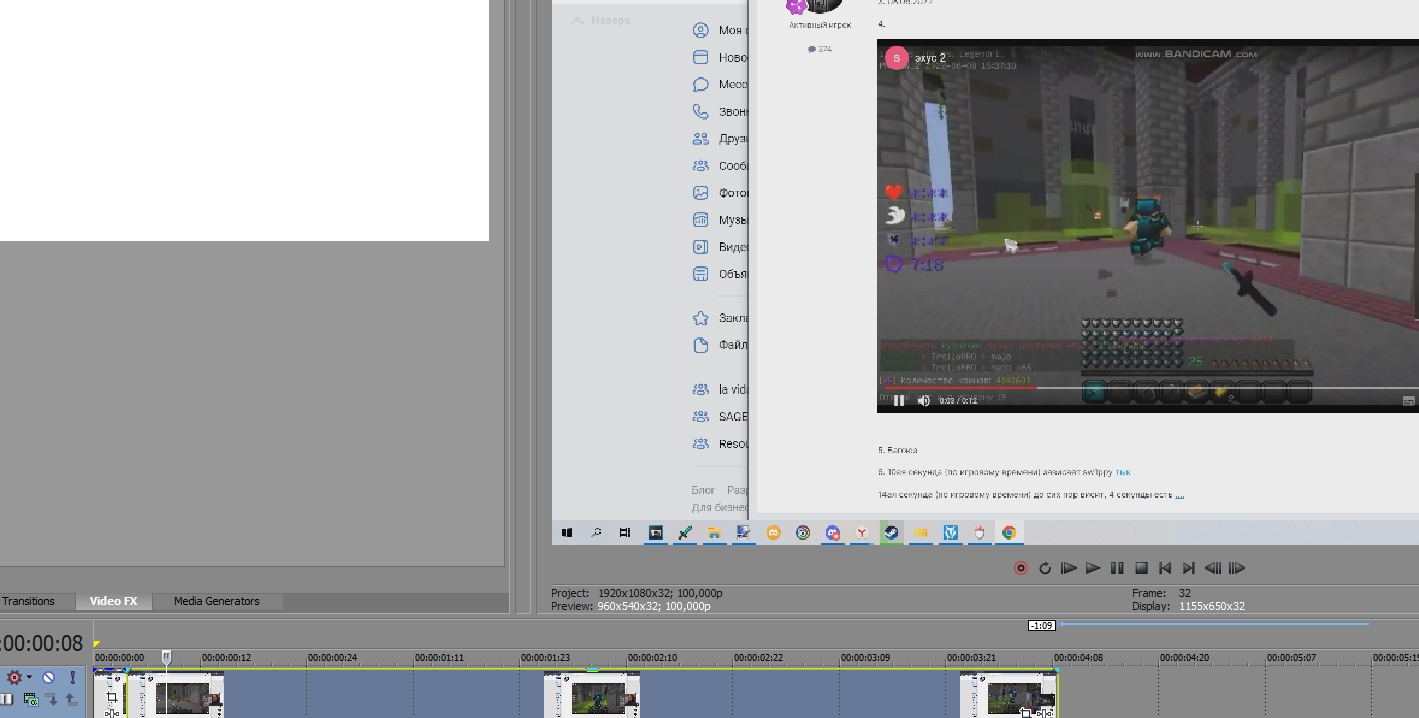This screenshot has height=718, width=1419.
Task: Pause the preview playback
Action: pos(1117,568)
